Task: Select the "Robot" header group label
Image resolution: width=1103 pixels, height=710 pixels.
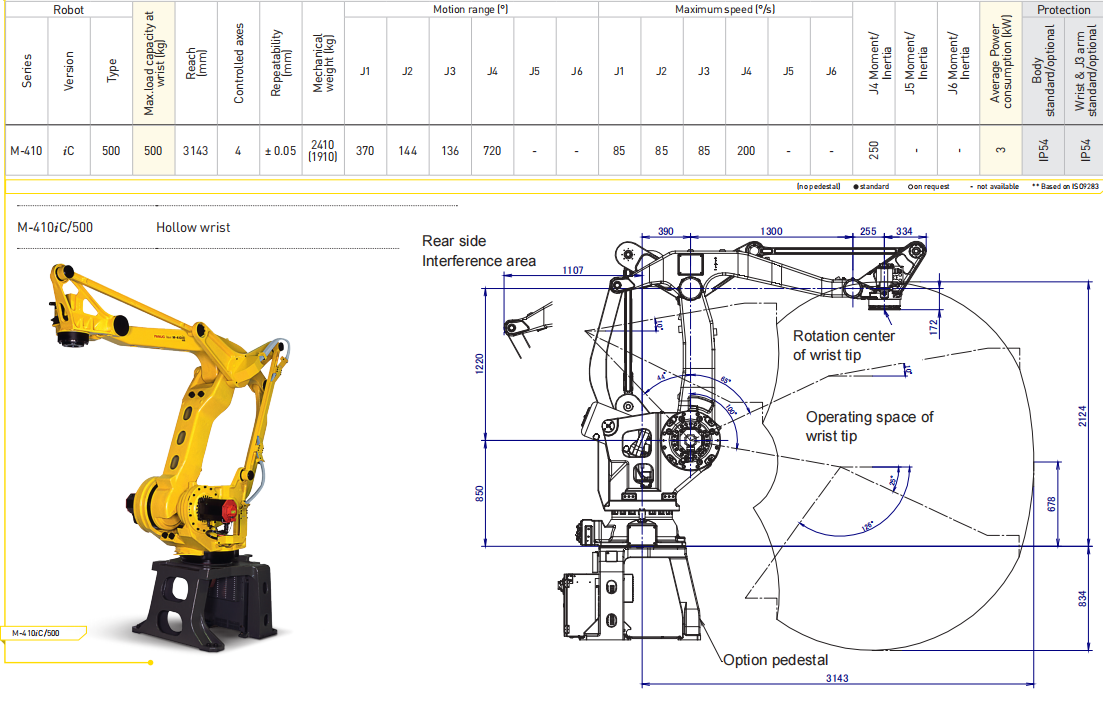Action: (x=68, y=10)
